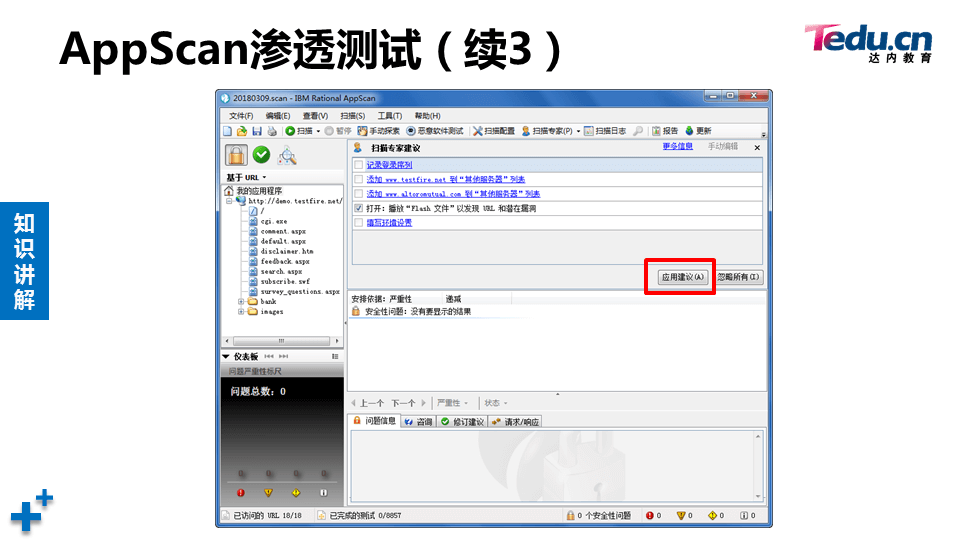Select survey_questions.aspx in the tree
Viewport: 960px width, 540px height.
coord(300,291)
